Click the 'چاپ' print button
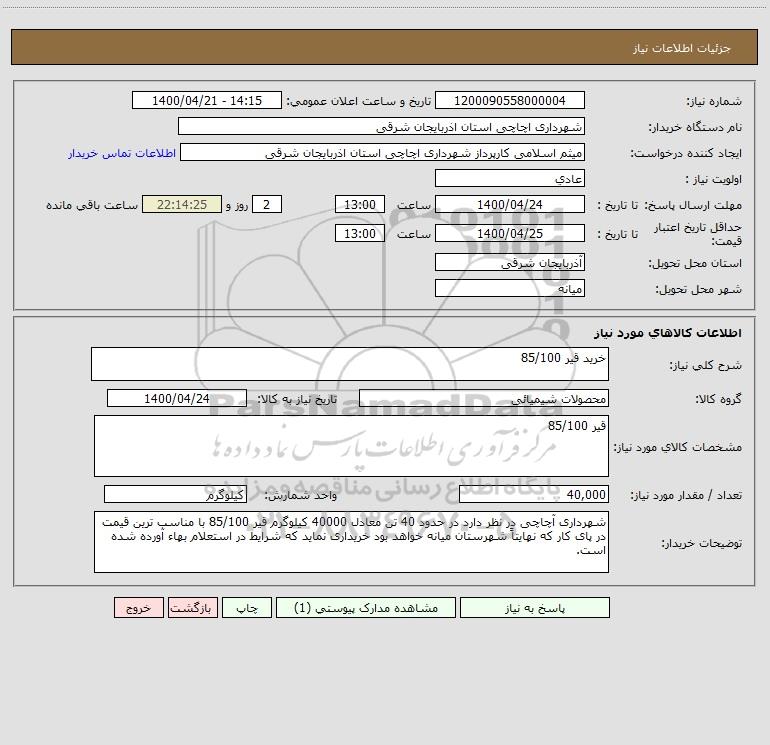This screenshot has height=745, width=770. [x=247, y=607]
